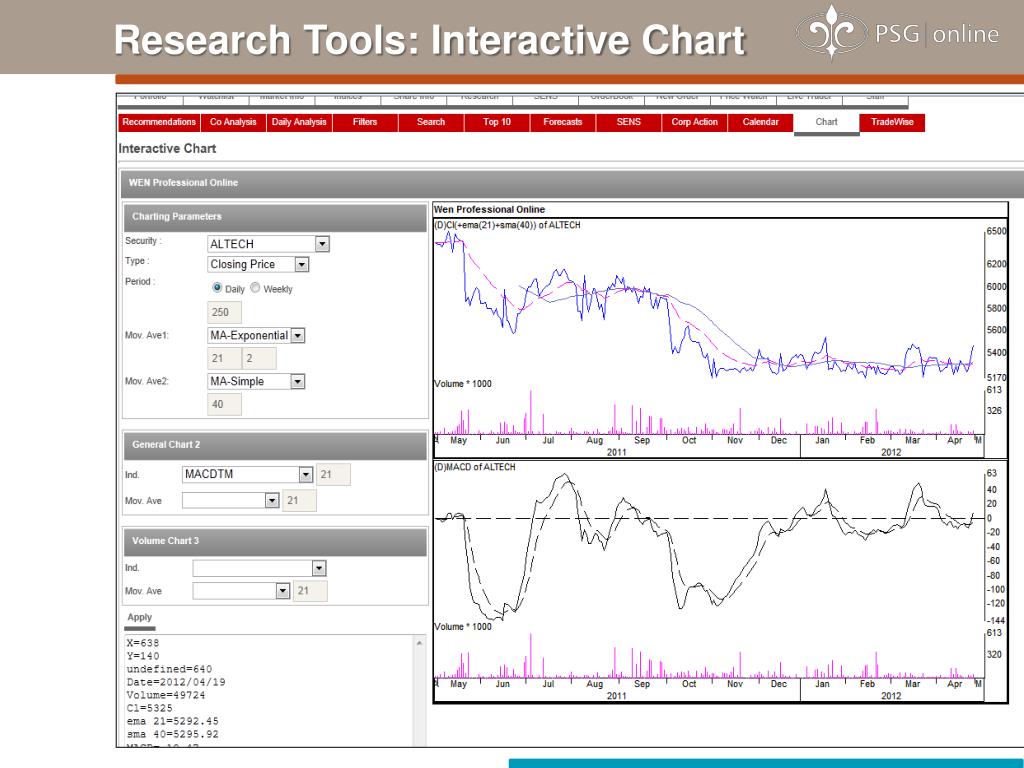Open the red SENS tab
The image size is (1024, 768).
(x=629, y=122)
